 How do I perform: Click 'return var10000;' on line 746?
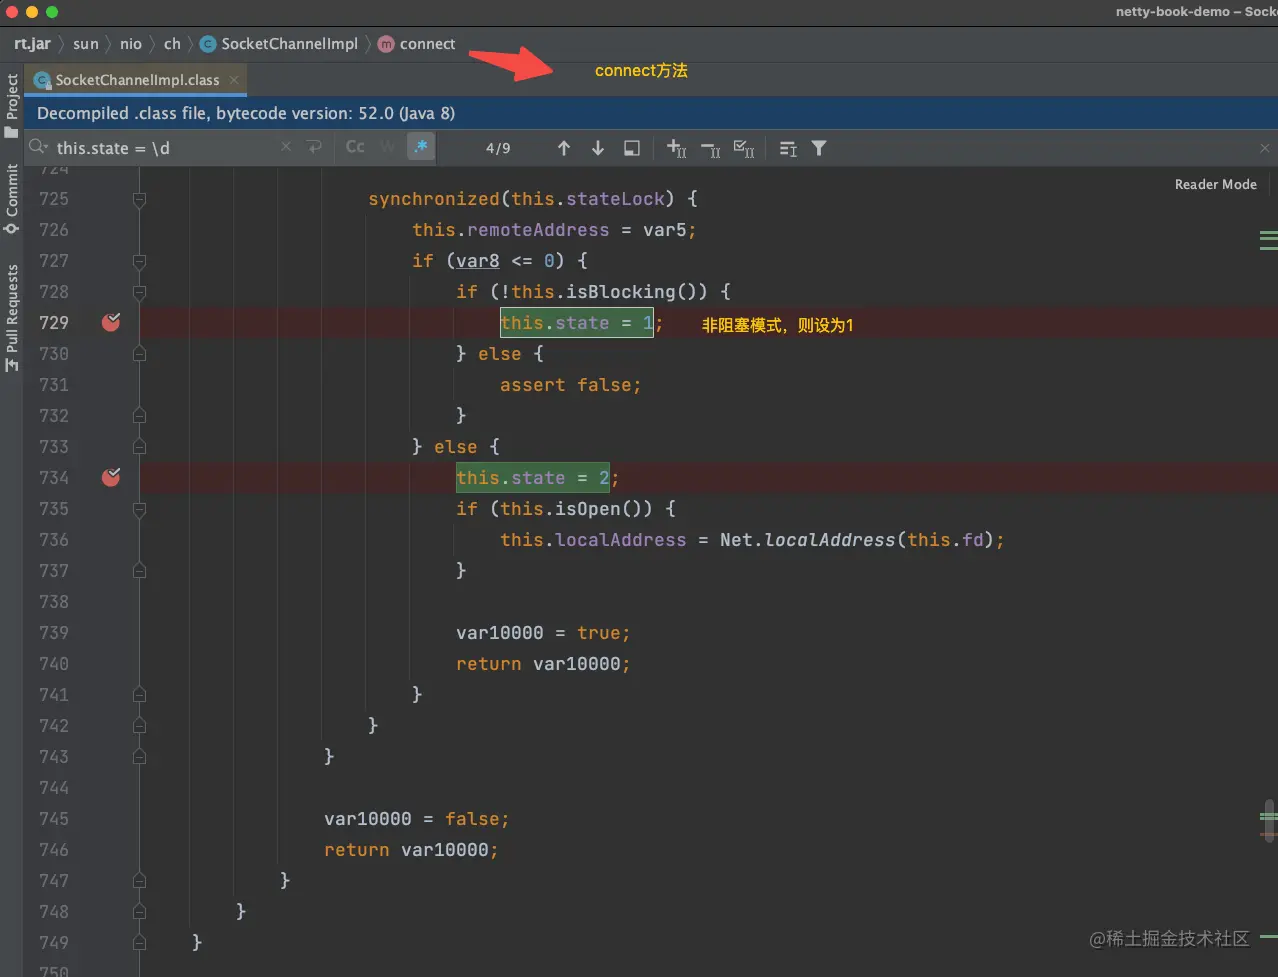[x=411, y=850]
